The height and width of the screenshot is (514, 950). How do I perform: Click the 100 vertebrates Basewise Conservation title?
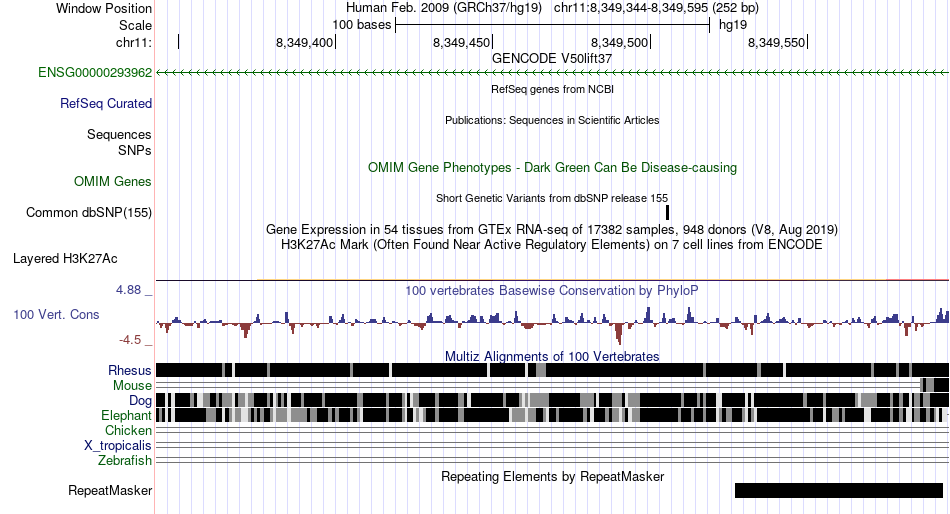(x=552, y=290)
